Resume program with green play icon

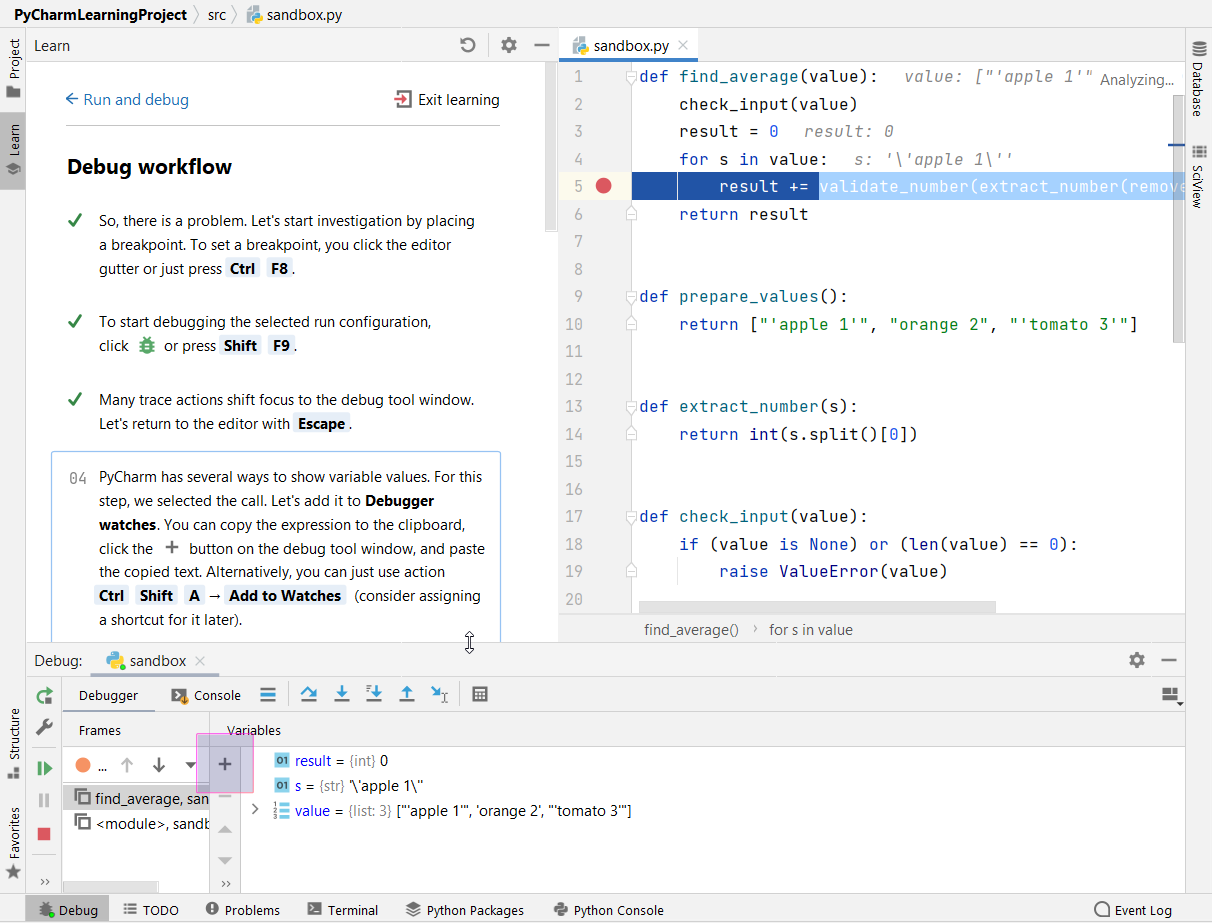(44, 768)
